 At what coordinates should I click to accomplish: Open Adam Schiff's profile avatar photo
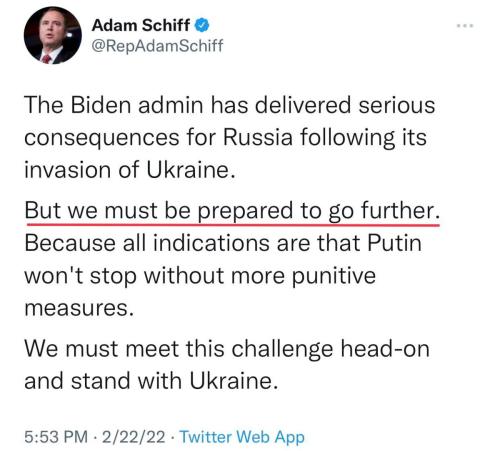[x=53, y=35]
